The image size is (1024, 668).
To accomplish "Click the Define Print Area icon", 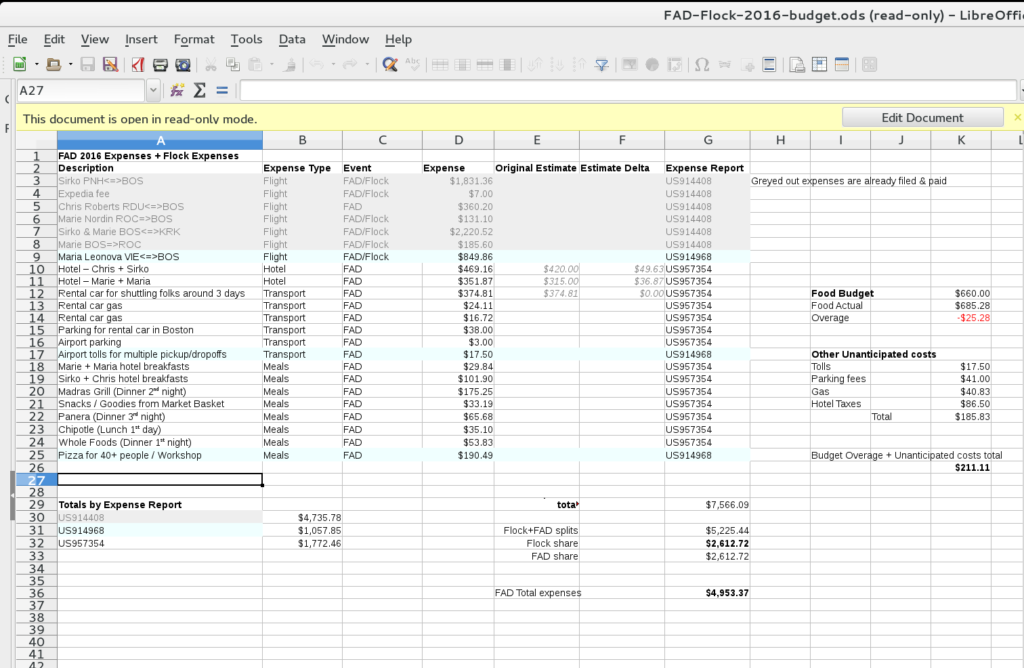I will 797,65.
